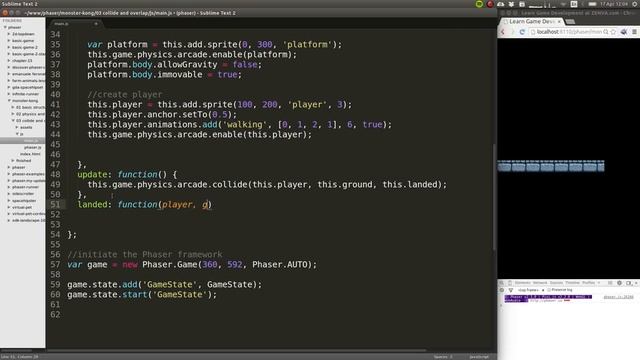The image size is (640, 360).
Task: Expand the virtual-pet folder
Action: coord(9,207)
